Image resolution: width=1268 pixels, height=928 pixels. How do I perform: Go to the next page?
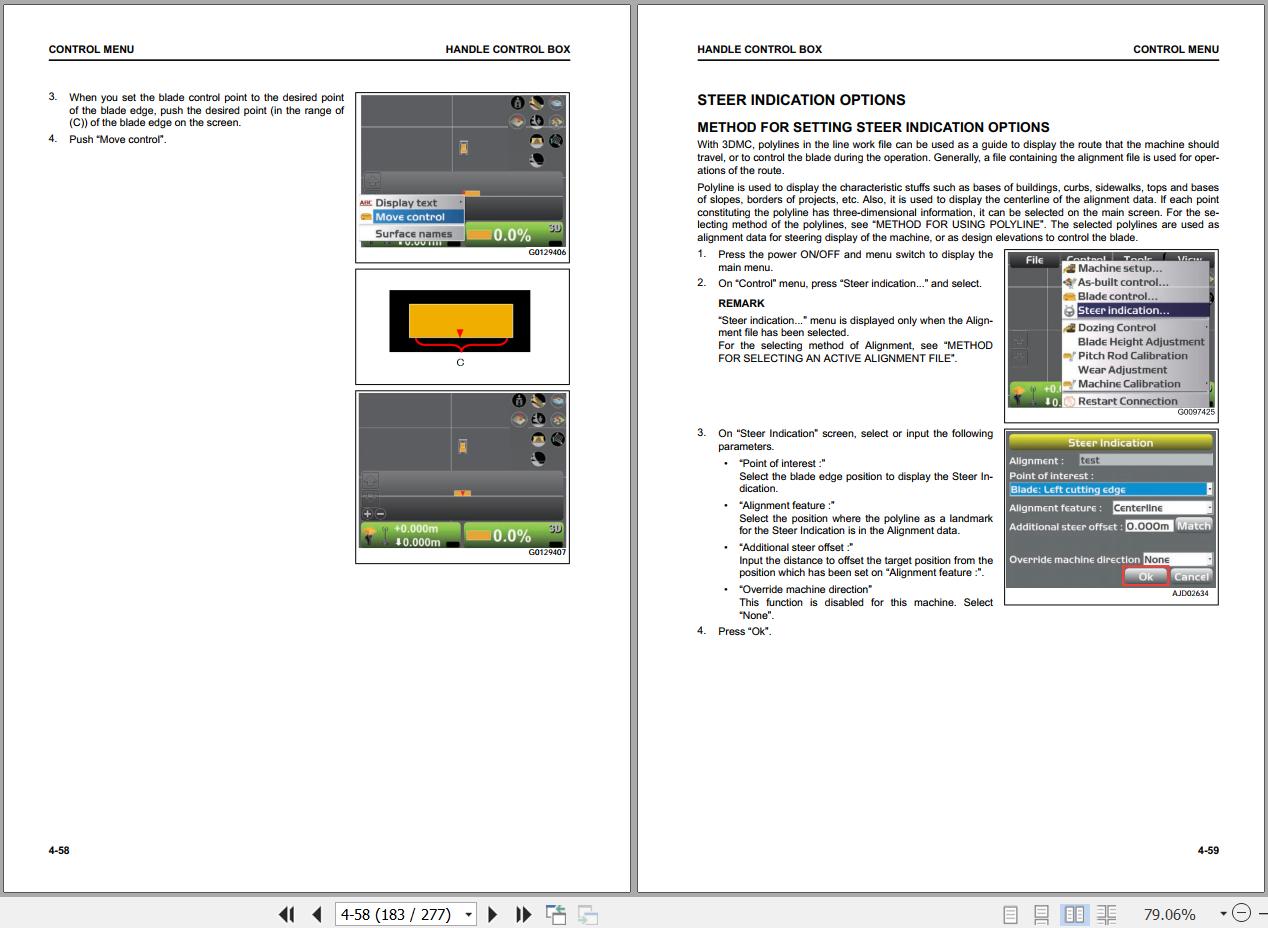pos(493,914)
